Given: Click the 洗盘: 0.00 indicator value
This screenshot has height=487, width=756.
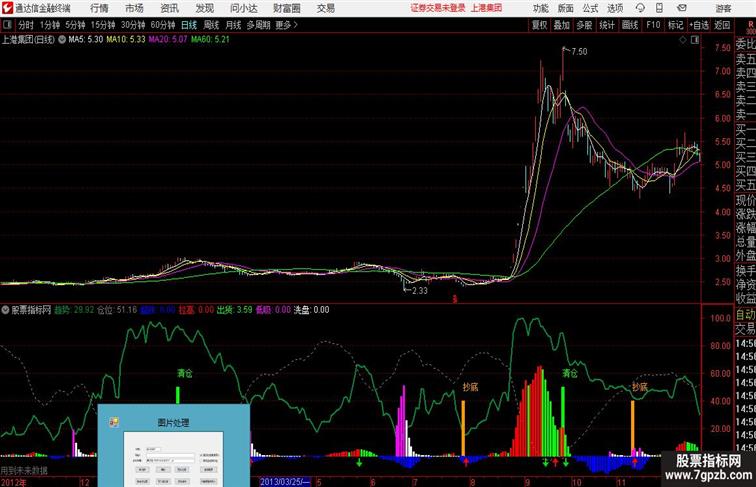Looking at the screenshot, I should click(x=311, y=310).
